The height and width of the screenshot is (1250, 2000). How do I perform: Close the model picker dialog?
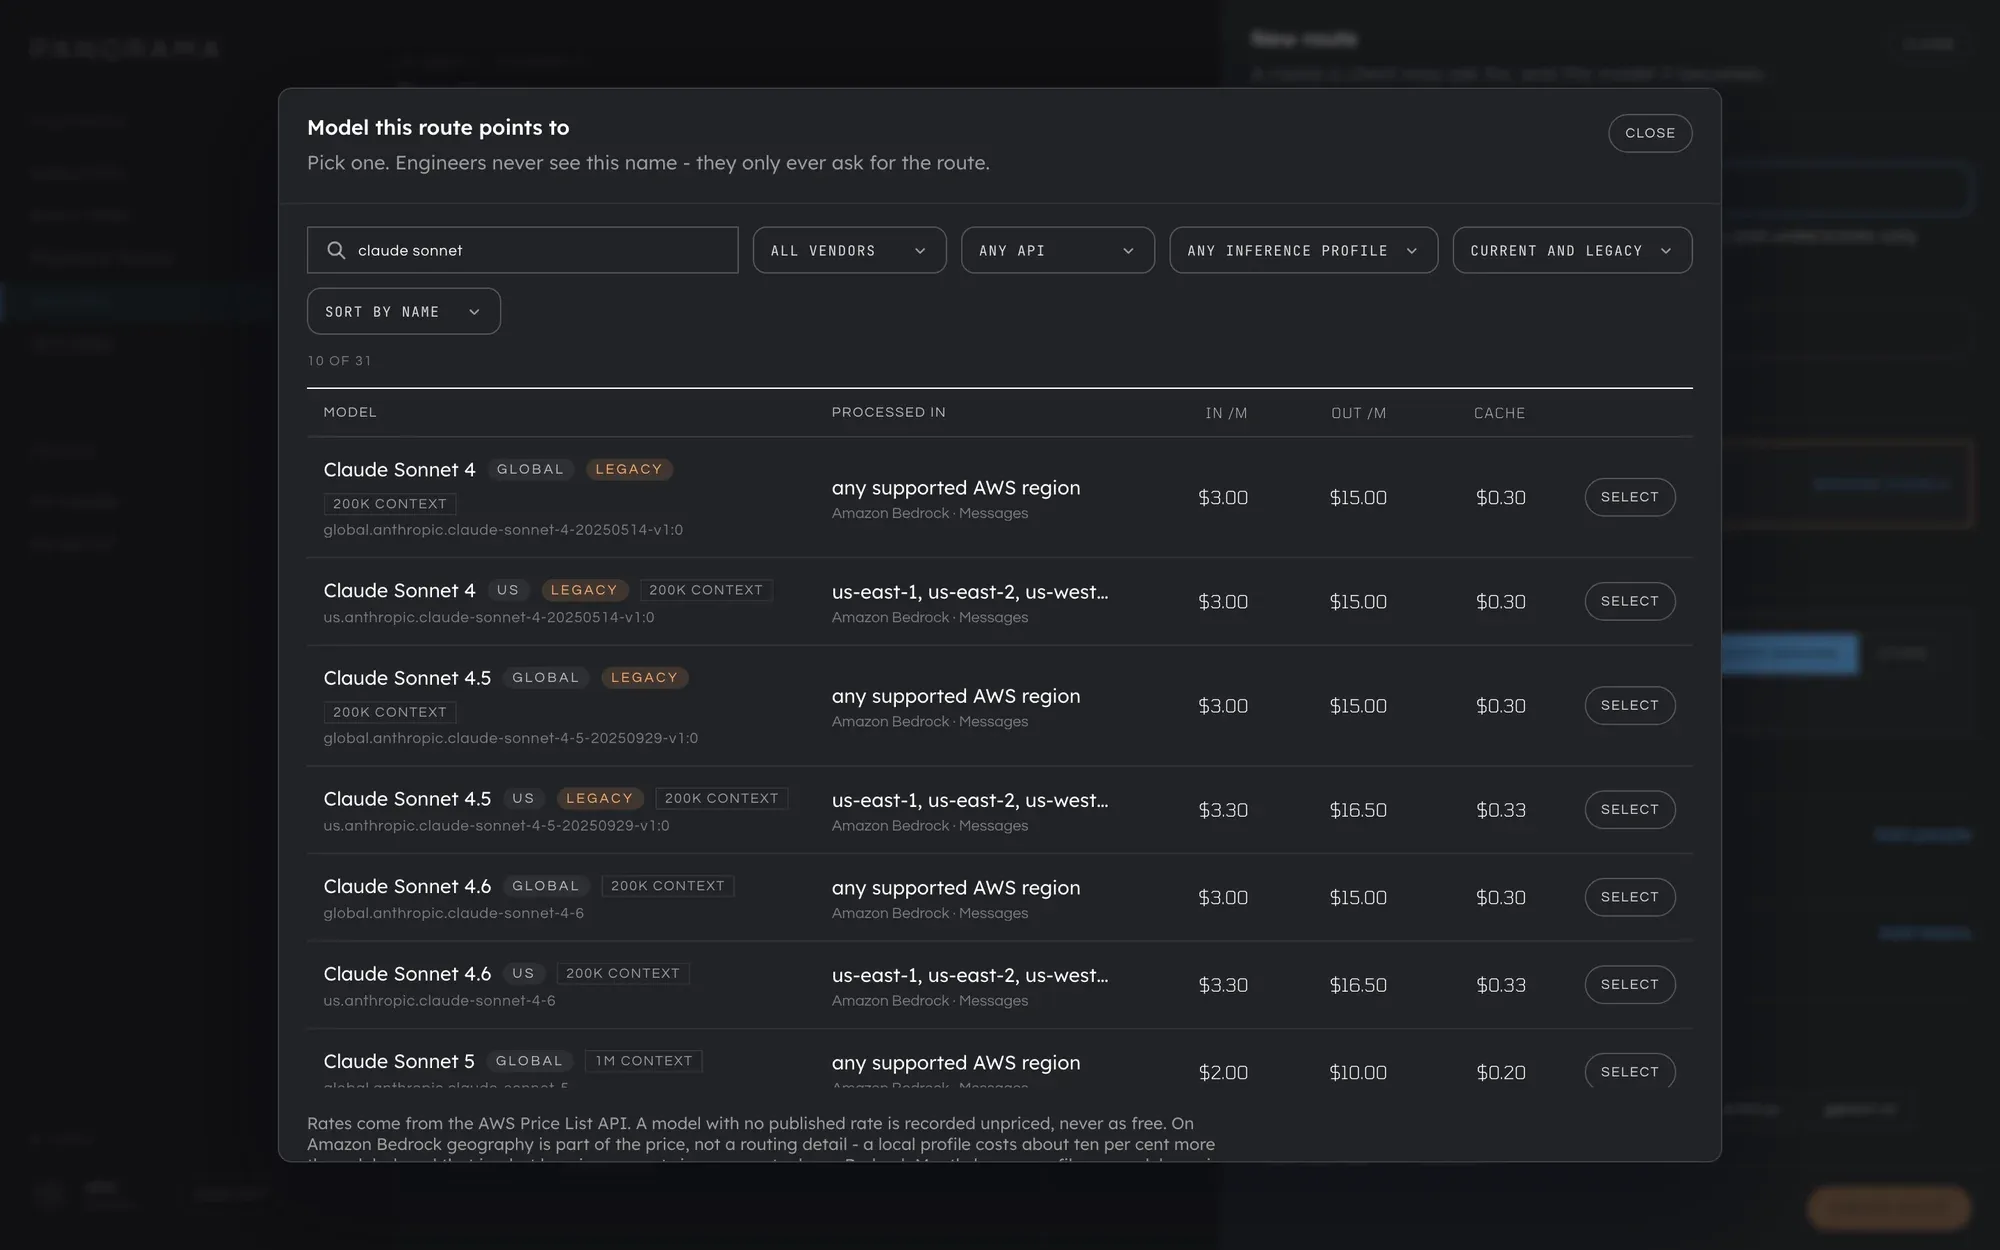(1650, 133)
